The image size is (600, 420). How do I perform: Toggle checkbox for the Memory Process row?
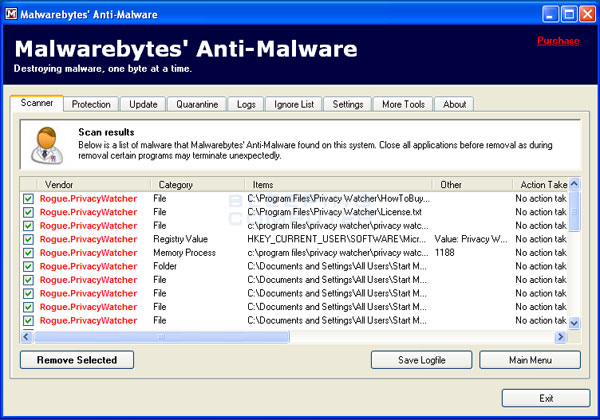28,253
